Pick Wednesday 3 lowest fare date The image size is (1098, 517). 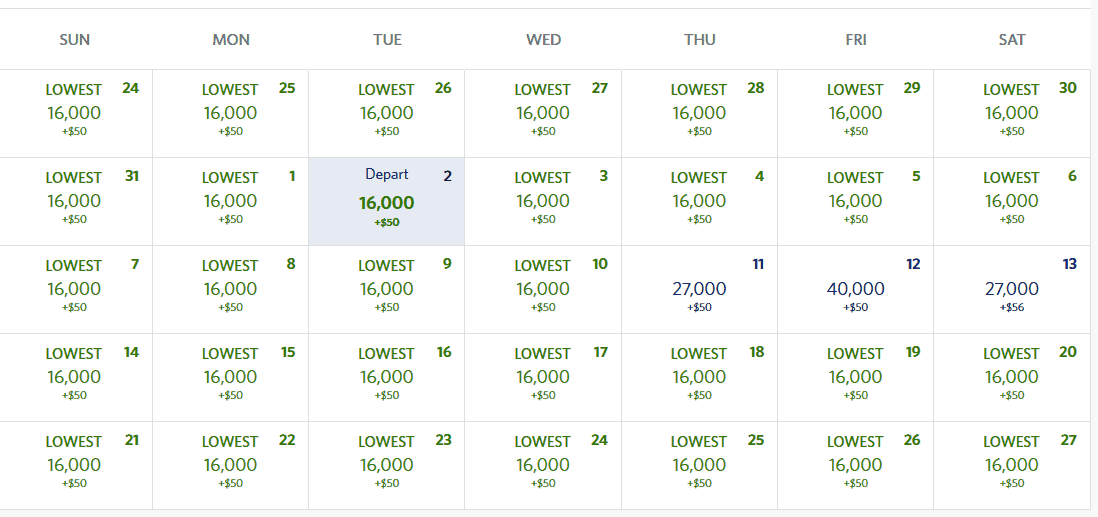pyautogui.click(x=543, y=202)
